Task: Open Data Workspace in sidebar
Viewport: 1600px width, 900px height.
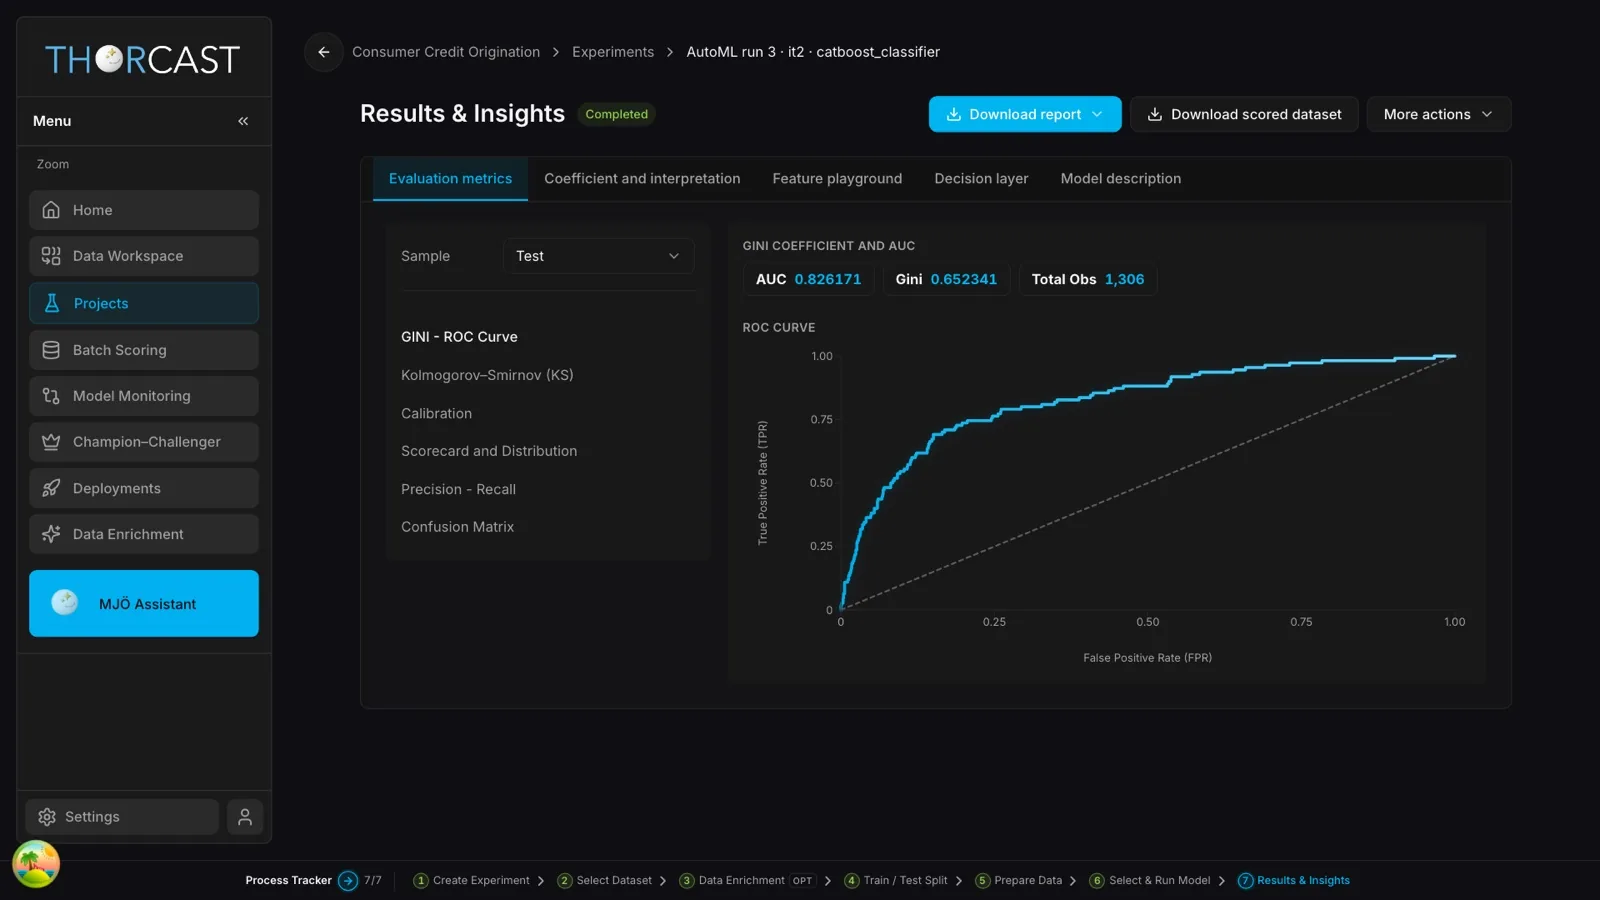Action: click(144, 256)
